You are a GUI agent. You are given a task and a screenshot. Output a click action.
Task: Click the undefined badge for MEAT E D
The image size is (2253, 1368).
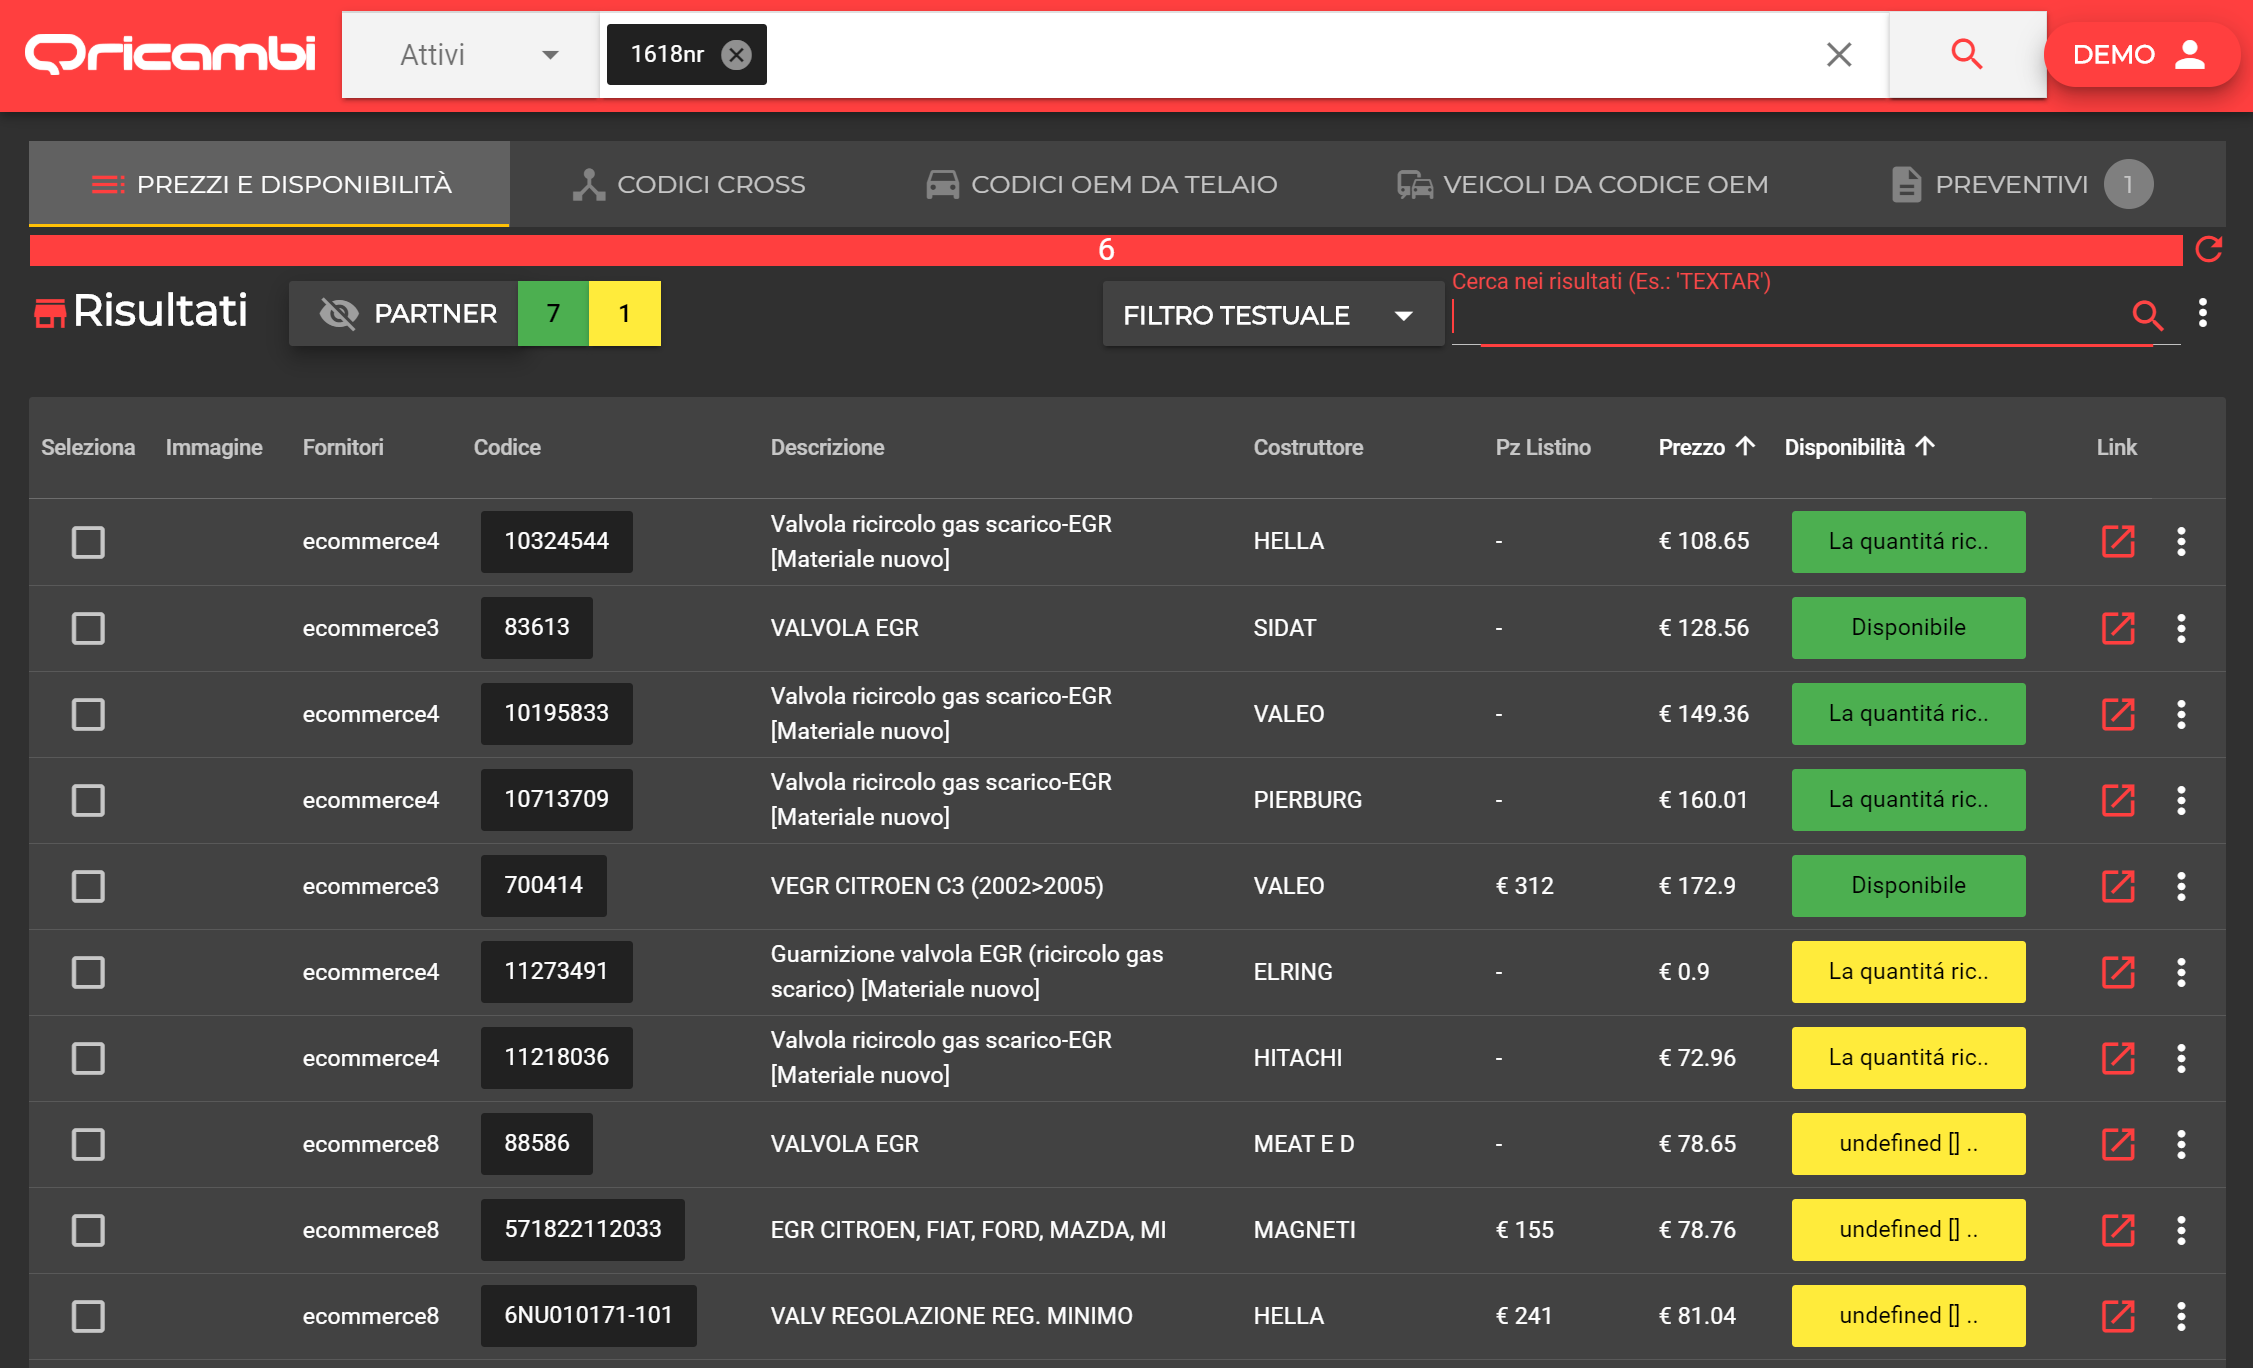pyautogui.click(x=1908, y=1143)
